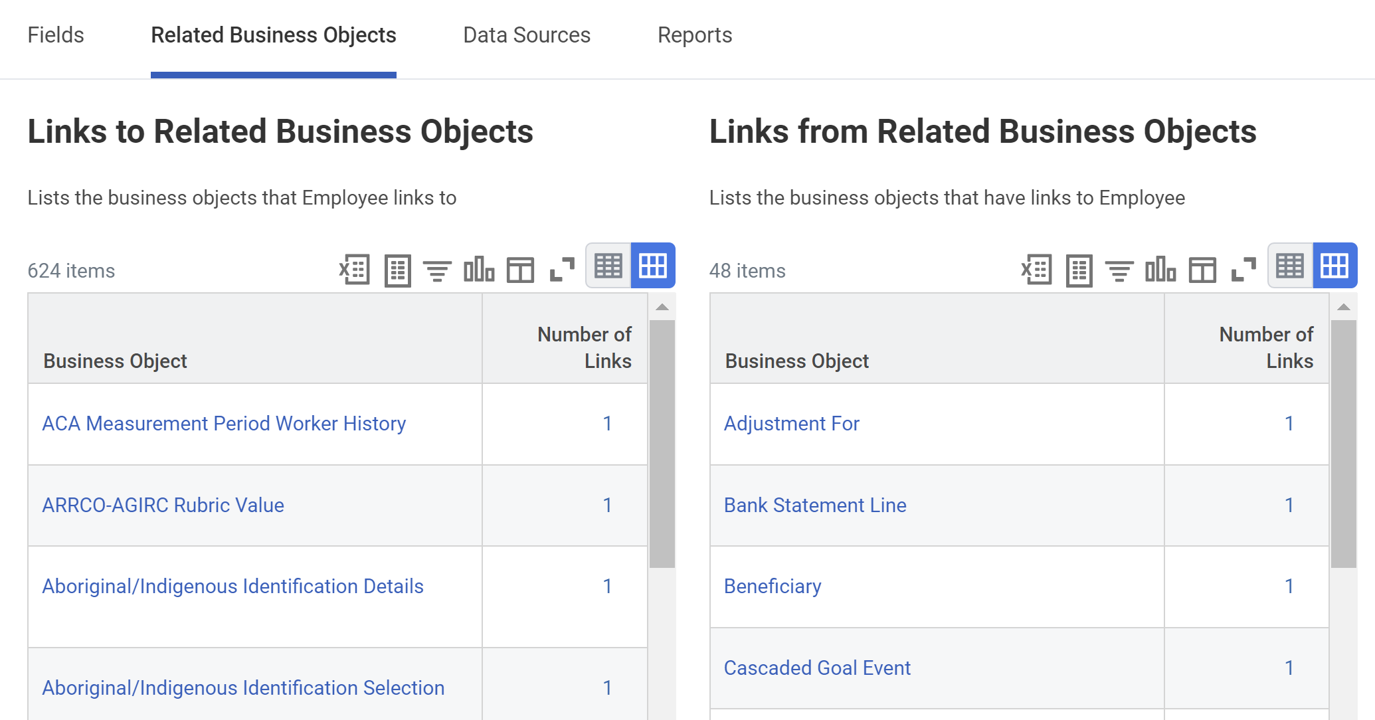The image size is (1375, 720).
Task: Open worksheet export in Links to toolbar
Action: [397, 270]
